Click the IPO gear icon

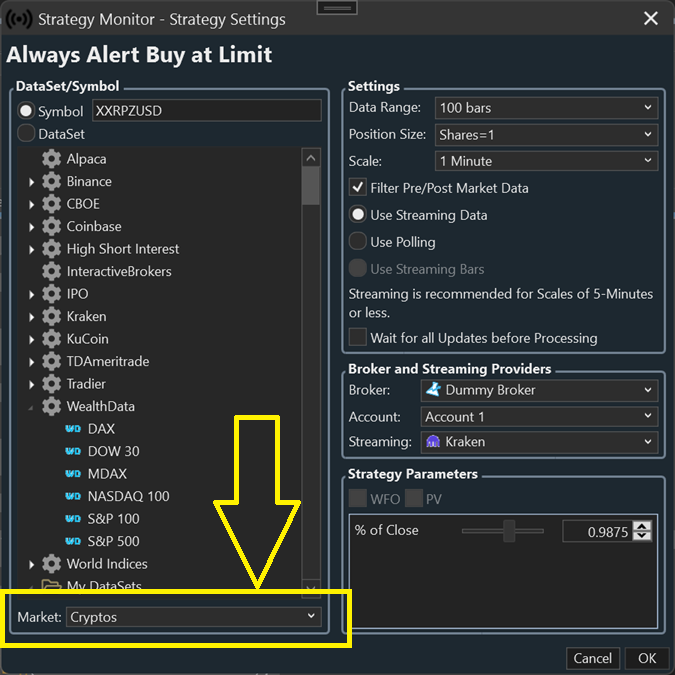pos(52,294)
